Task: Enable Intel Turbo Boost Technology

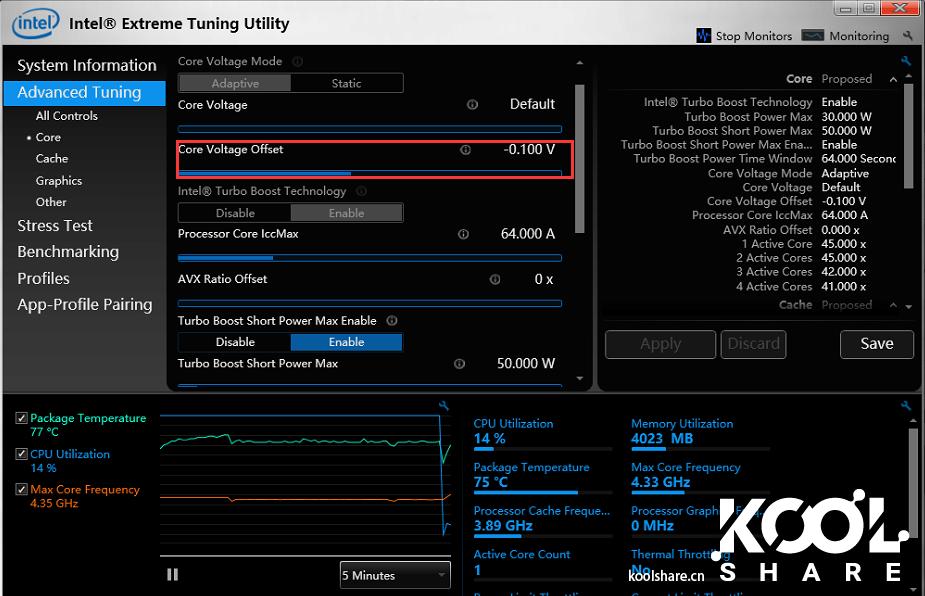Action: pyautogui.click(x=346, y=213)
